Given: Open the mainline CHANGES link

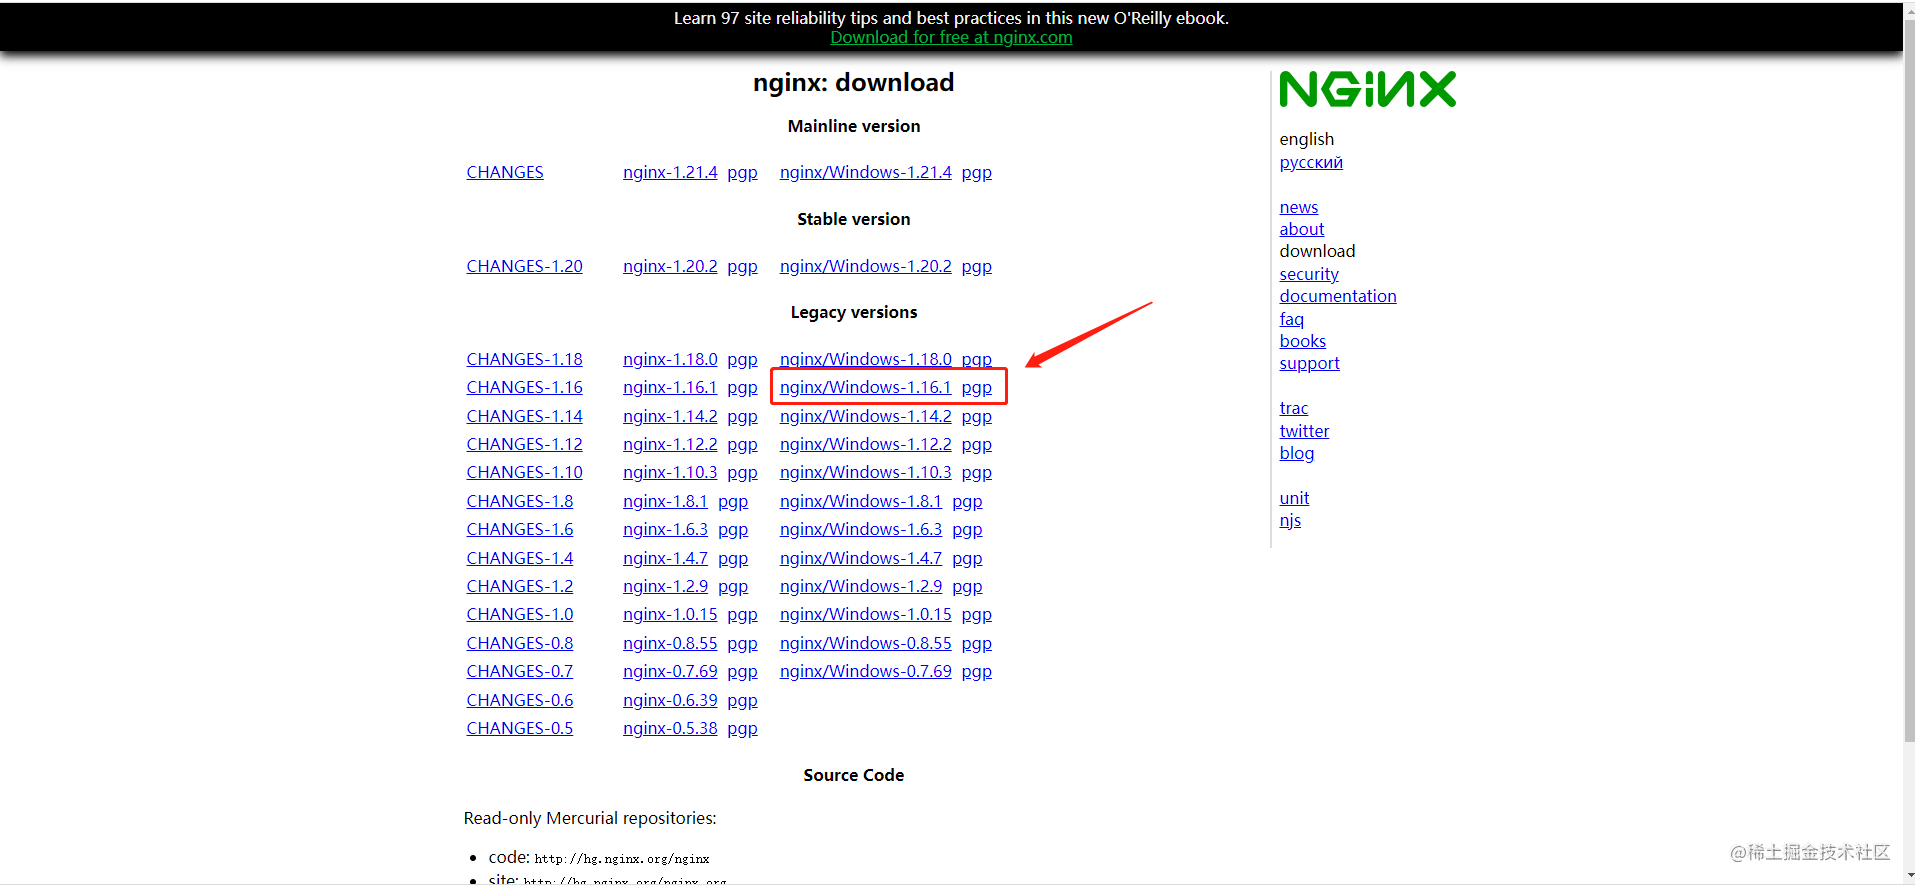Looking at the screenshot, I should tap(505, 172).
